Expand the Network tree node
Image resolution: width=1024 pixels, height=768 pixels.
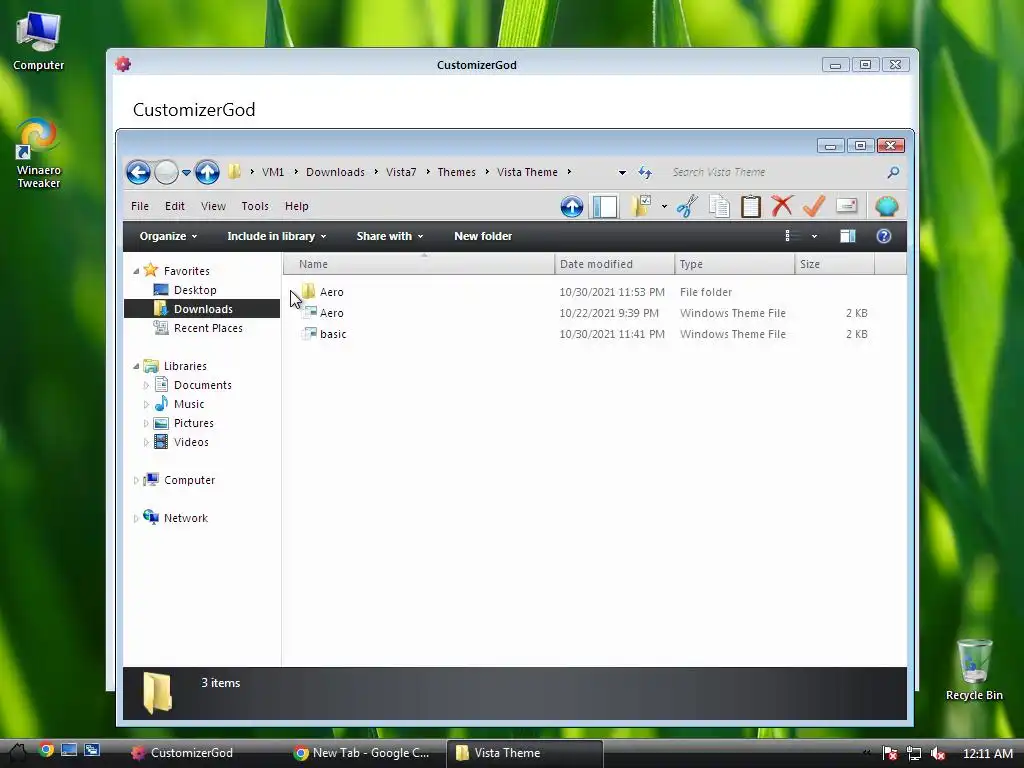click(136, 518)
